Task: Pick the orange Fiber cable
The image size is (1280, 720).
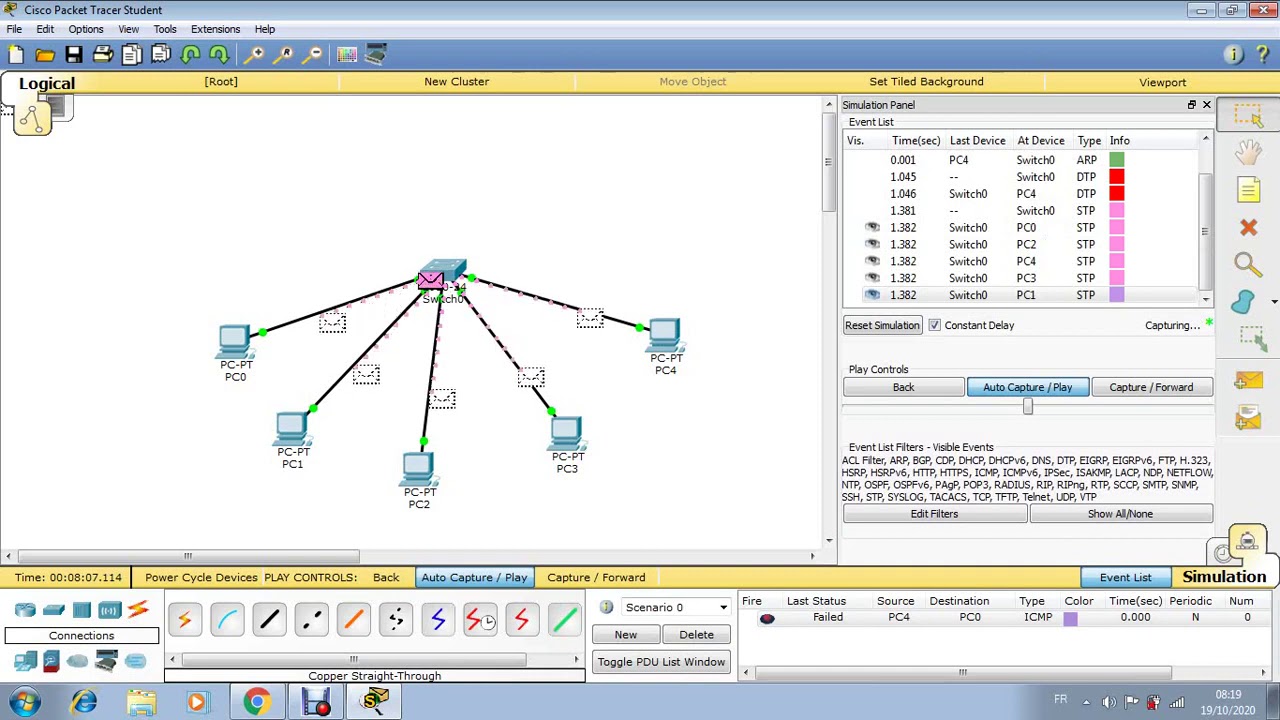Action: [353, 621]
